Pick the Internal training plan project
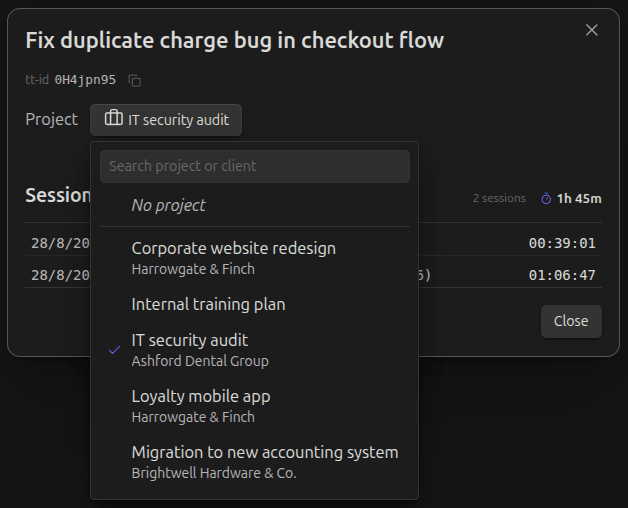This screenshot has width=628, height=508. click(x=255, y=304)
